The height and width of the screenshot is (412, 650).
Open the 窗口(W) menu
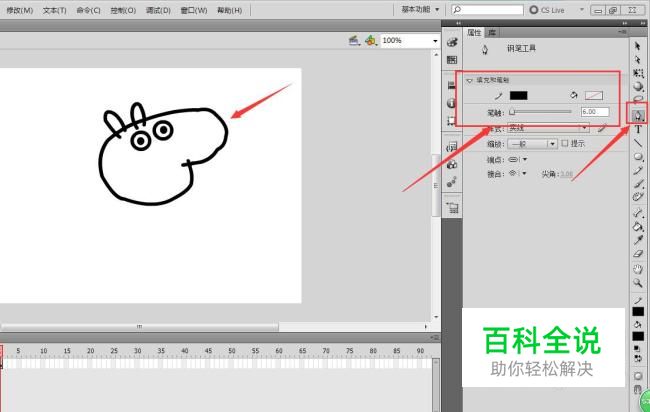(194, 10)
